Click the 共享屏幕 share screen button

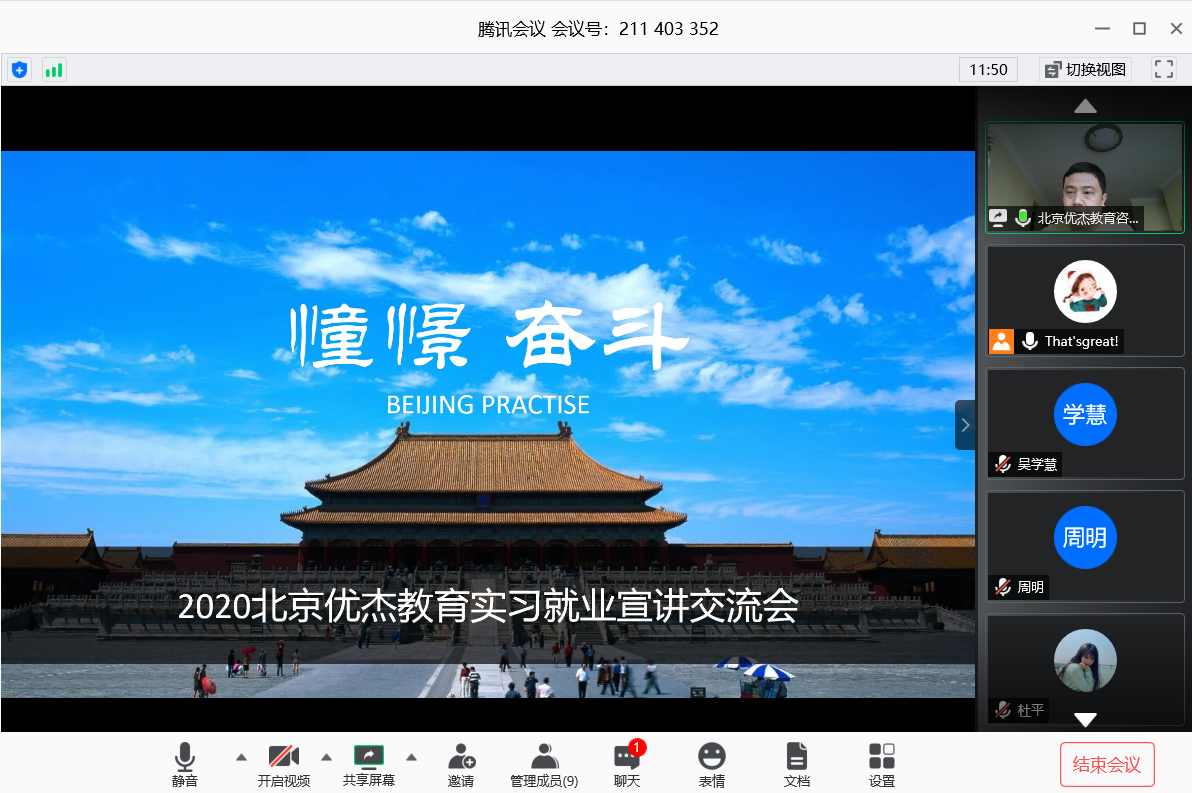369,765
